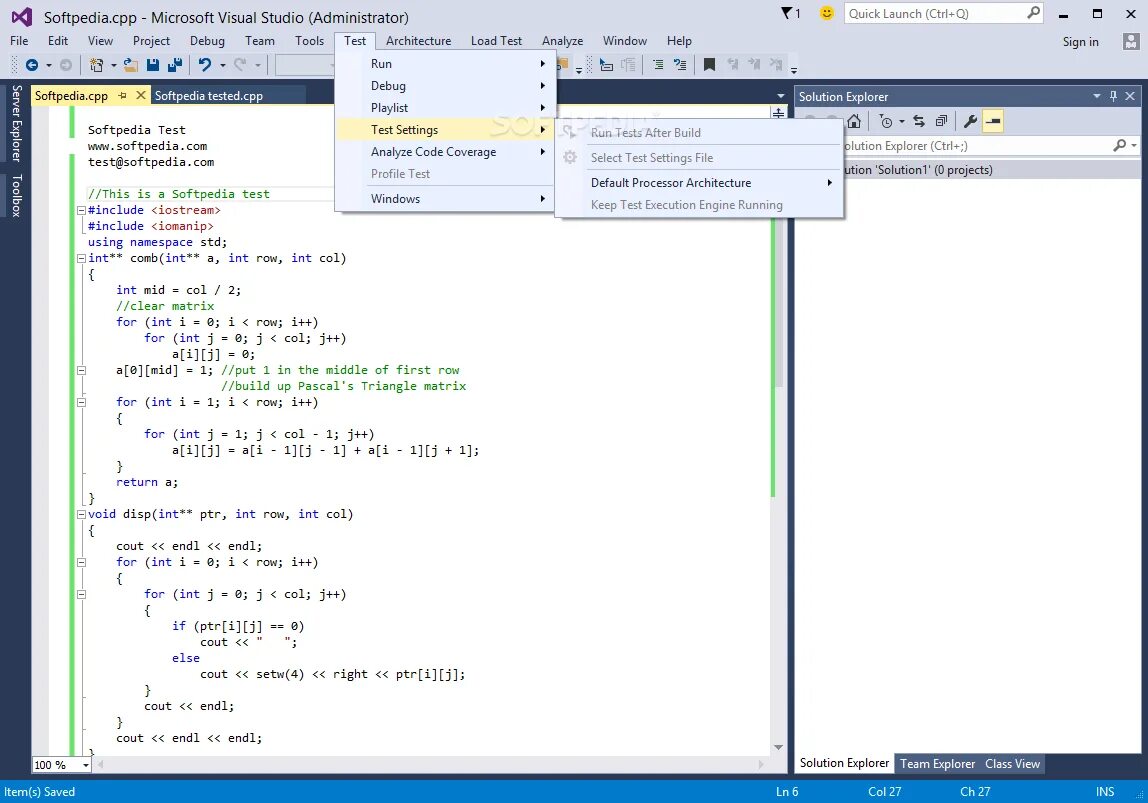This screenshot has height=803, width=1148.
Task: Open Default Processor Architecture submenu
Action: pyautogui.click(x=698, y=183)
